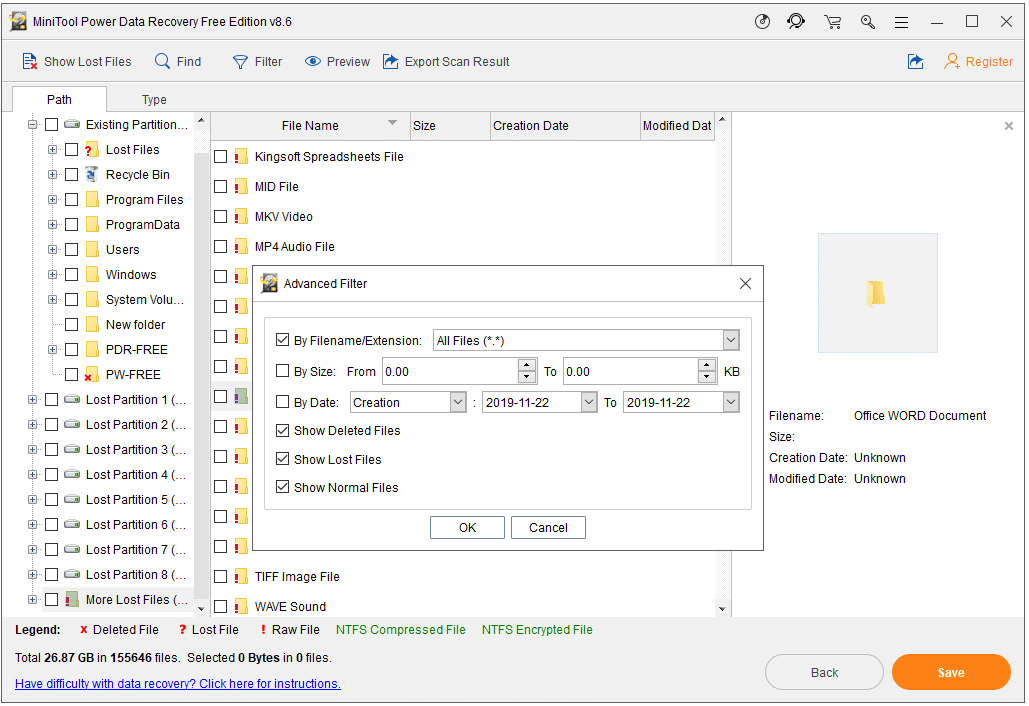Select the Preview toolbar icon
Screen dimensions: 1029x706
336,61
